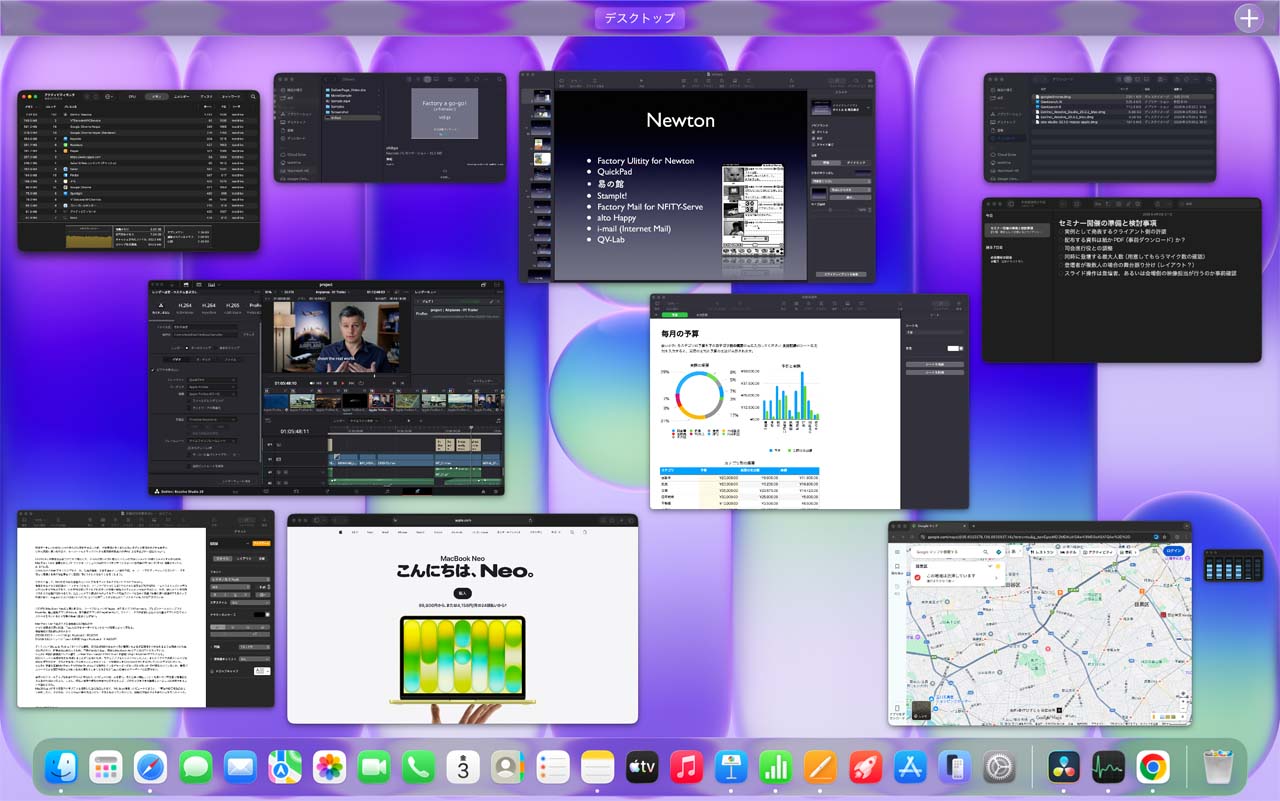This screenshot has height=801, width=1280.
Task: Add a new desktop with plus button
Action: coord(1248,18)
